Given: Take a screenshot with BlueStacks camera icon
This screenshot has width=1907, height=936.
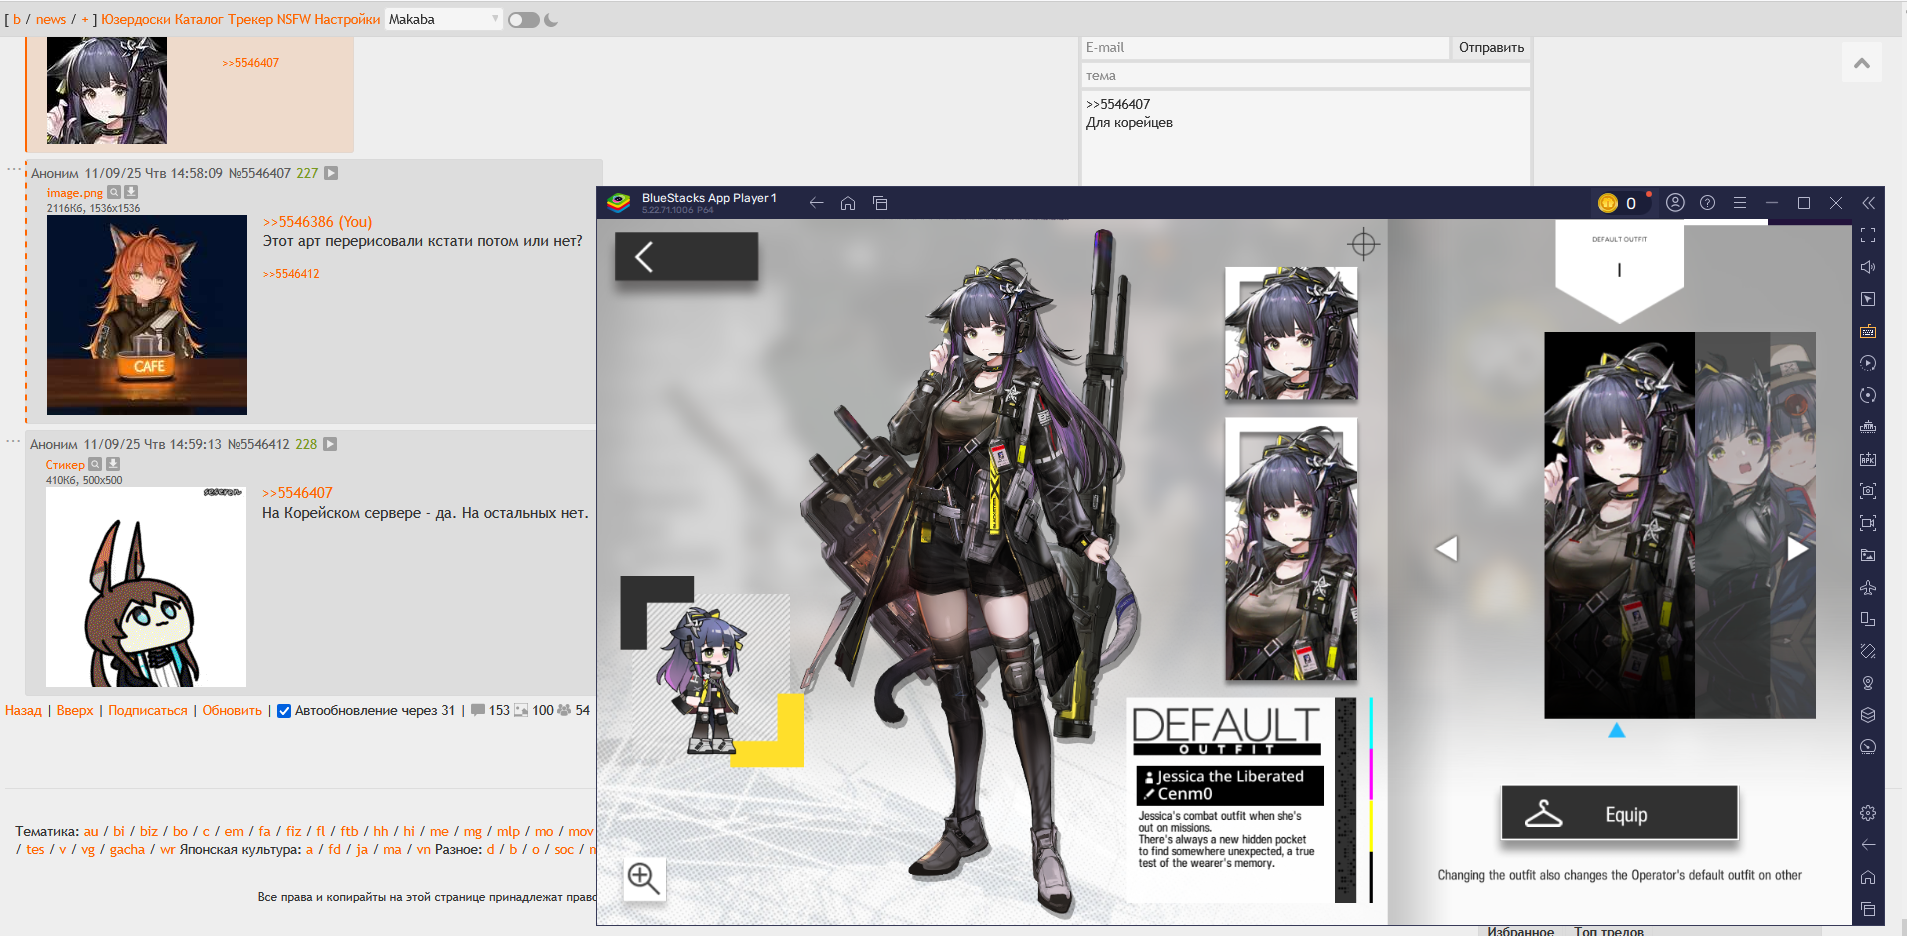Looking at the screenshot, I should click(1868, 491).
